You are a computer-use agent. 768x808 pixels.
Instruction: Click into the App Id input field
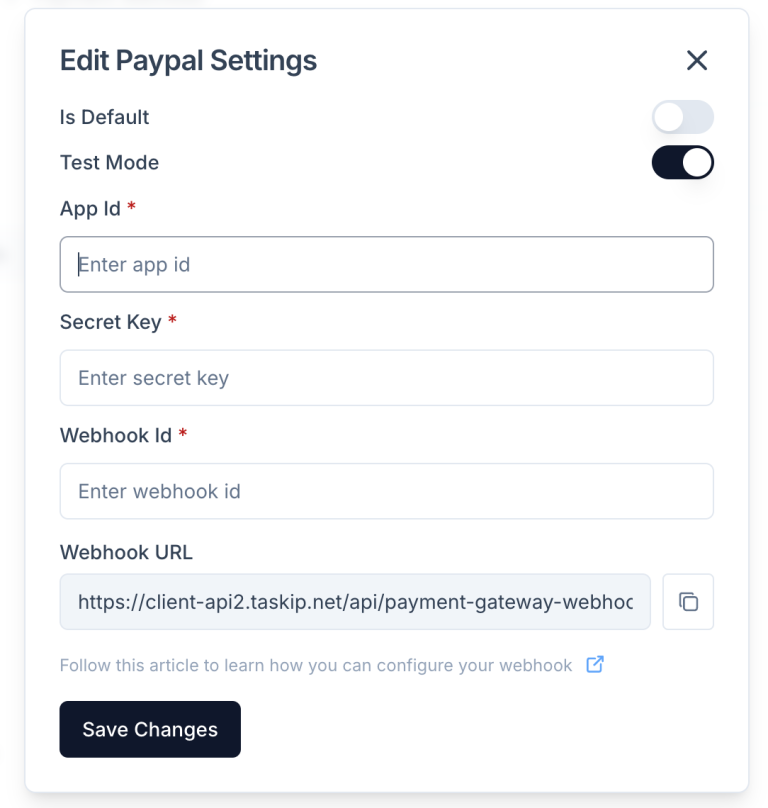coord(386,264)
